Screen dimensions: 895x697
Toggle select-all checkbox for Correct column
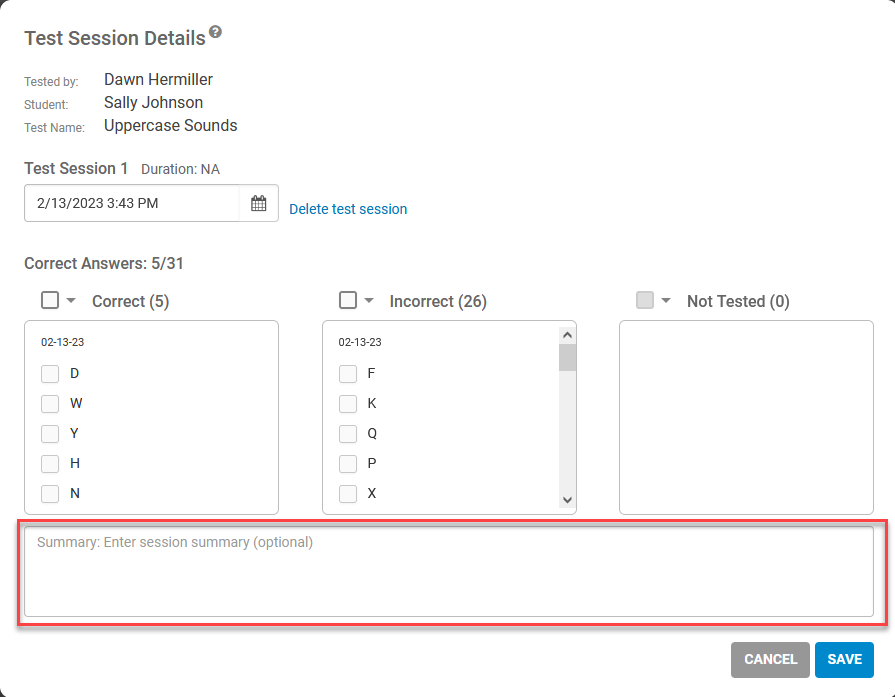[50, 300]
